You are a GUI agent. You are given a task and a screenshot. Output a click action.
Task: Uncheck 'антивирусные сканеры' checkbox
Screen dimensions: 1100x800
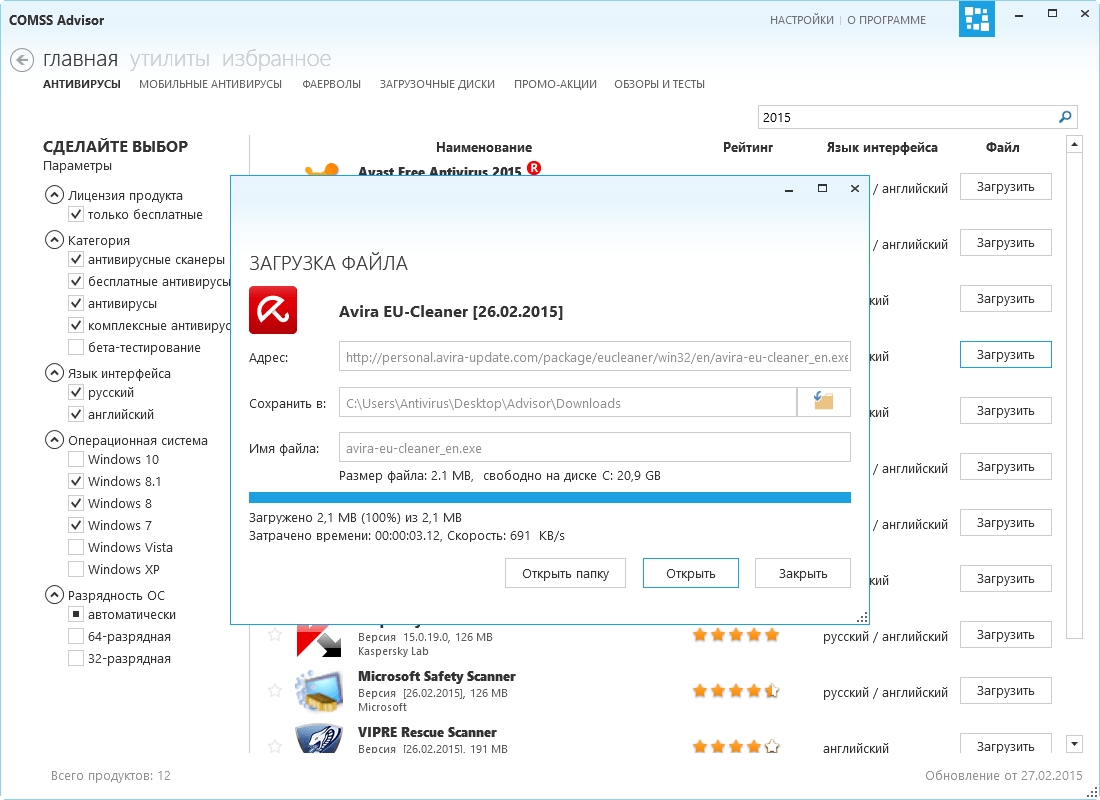[76, 260]
